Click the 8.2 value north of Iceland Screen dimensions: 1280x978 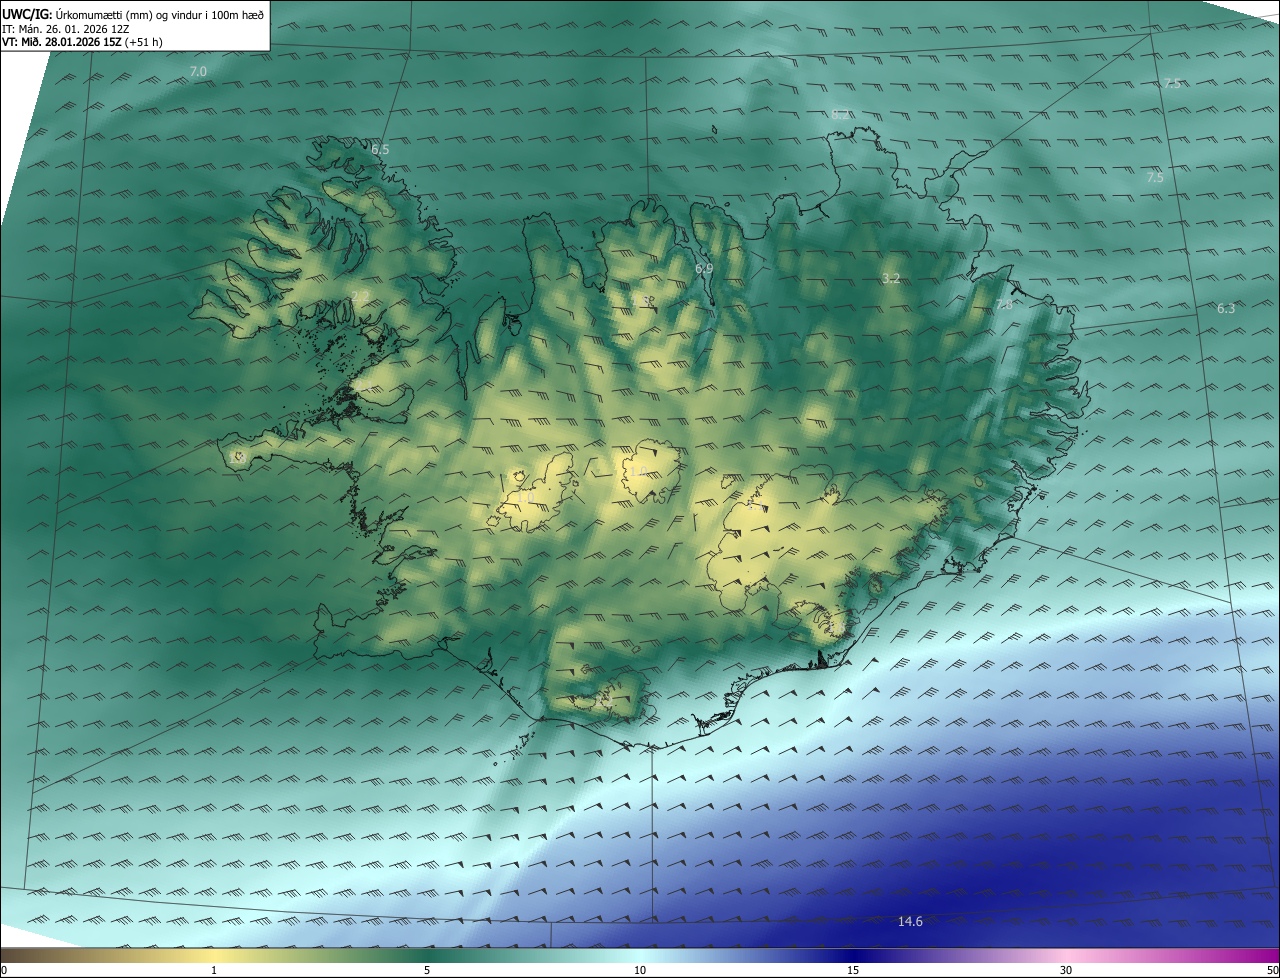click(840, 114)
